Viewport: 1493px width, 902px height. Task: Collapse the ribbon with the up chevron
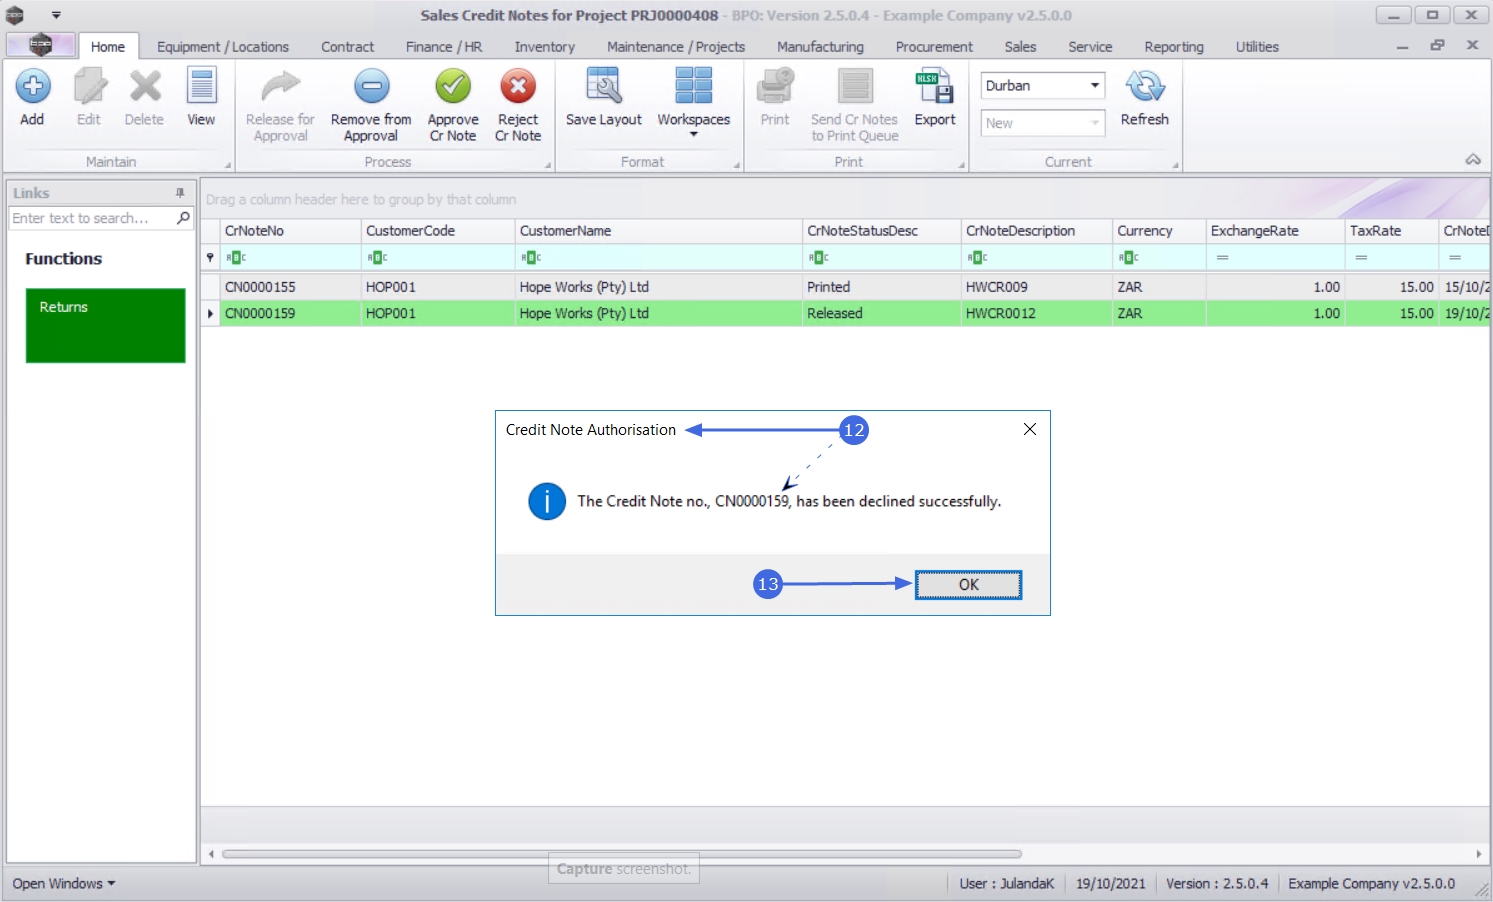coord(1473,160)
